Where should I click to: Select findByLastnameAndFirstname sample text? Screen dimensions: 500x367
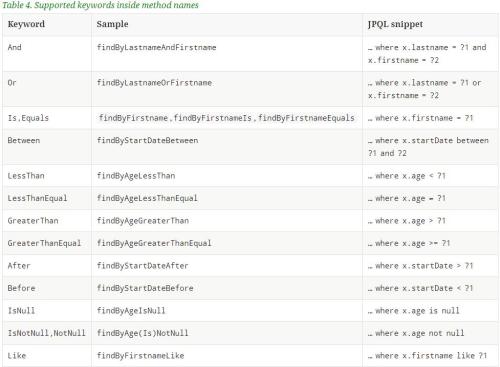point(156,47)
